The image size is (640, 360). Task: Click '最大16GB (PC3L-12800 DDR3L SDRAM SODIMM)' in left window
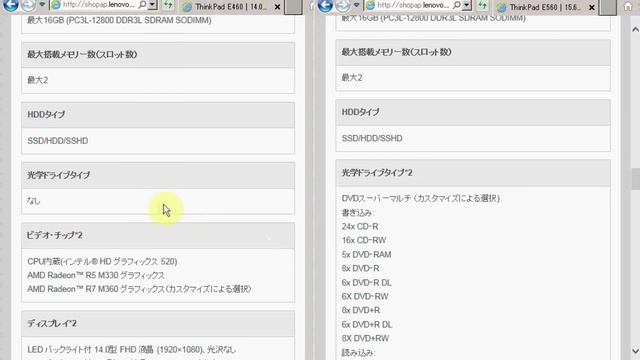pyautogui.click(x=119, y=20)
